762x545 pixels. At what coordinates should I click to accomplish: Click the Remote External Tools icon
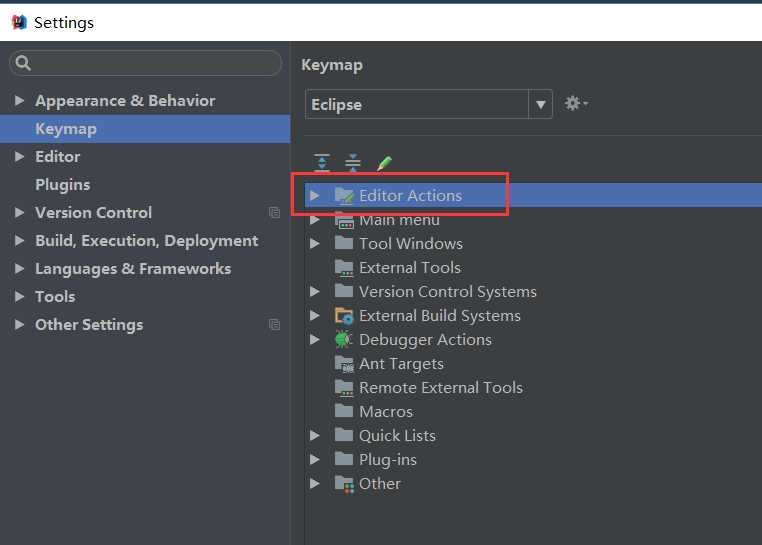(344, 387)
